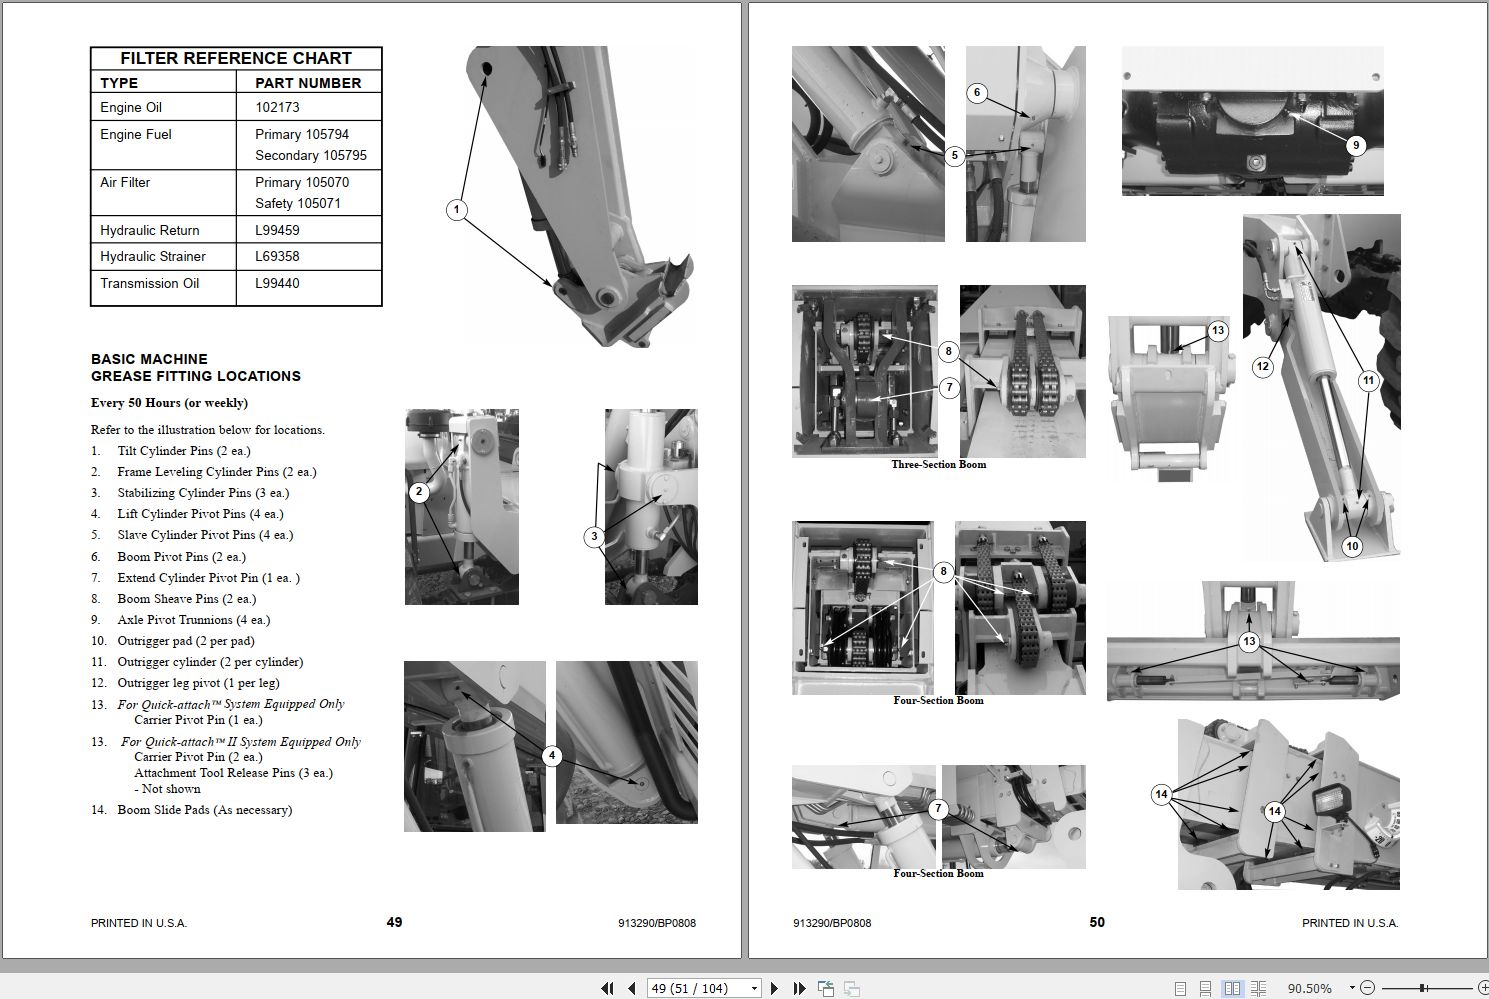Advance to the next page
Image resolution: width=1489 pixels, height=999 pixels.
775,988
